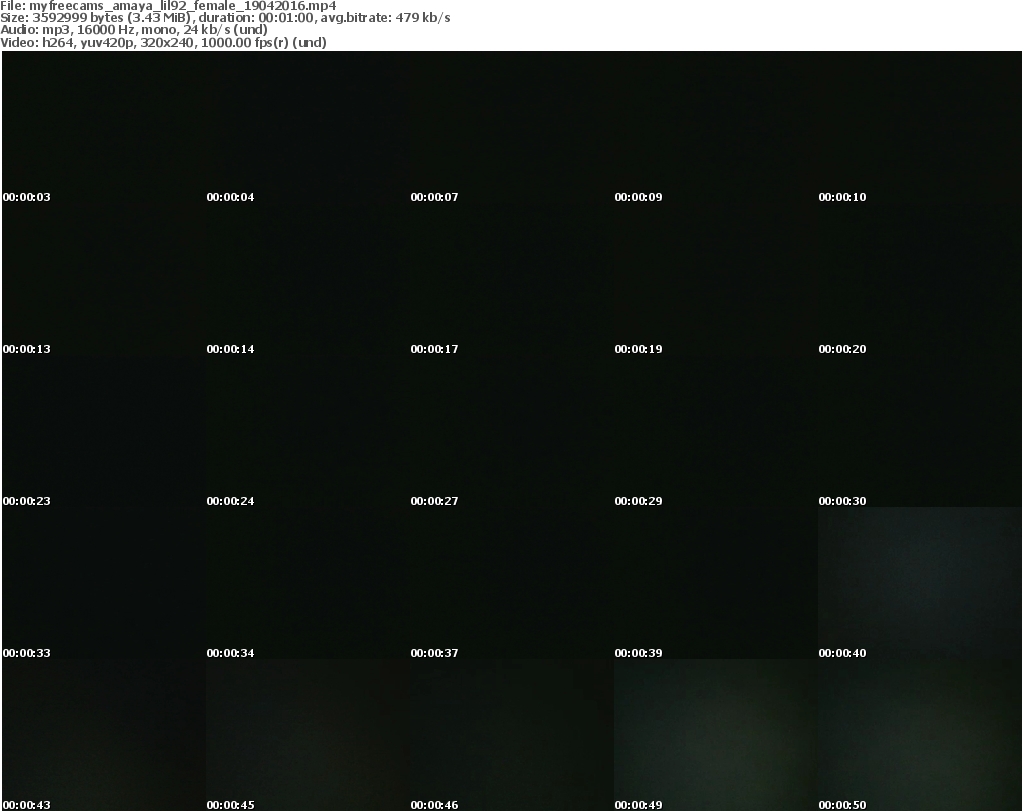This screenshot has width=1024, height=811.
Task: Pick the frame thumbnail stamped 00:00:19
Action: coord(715,279)
